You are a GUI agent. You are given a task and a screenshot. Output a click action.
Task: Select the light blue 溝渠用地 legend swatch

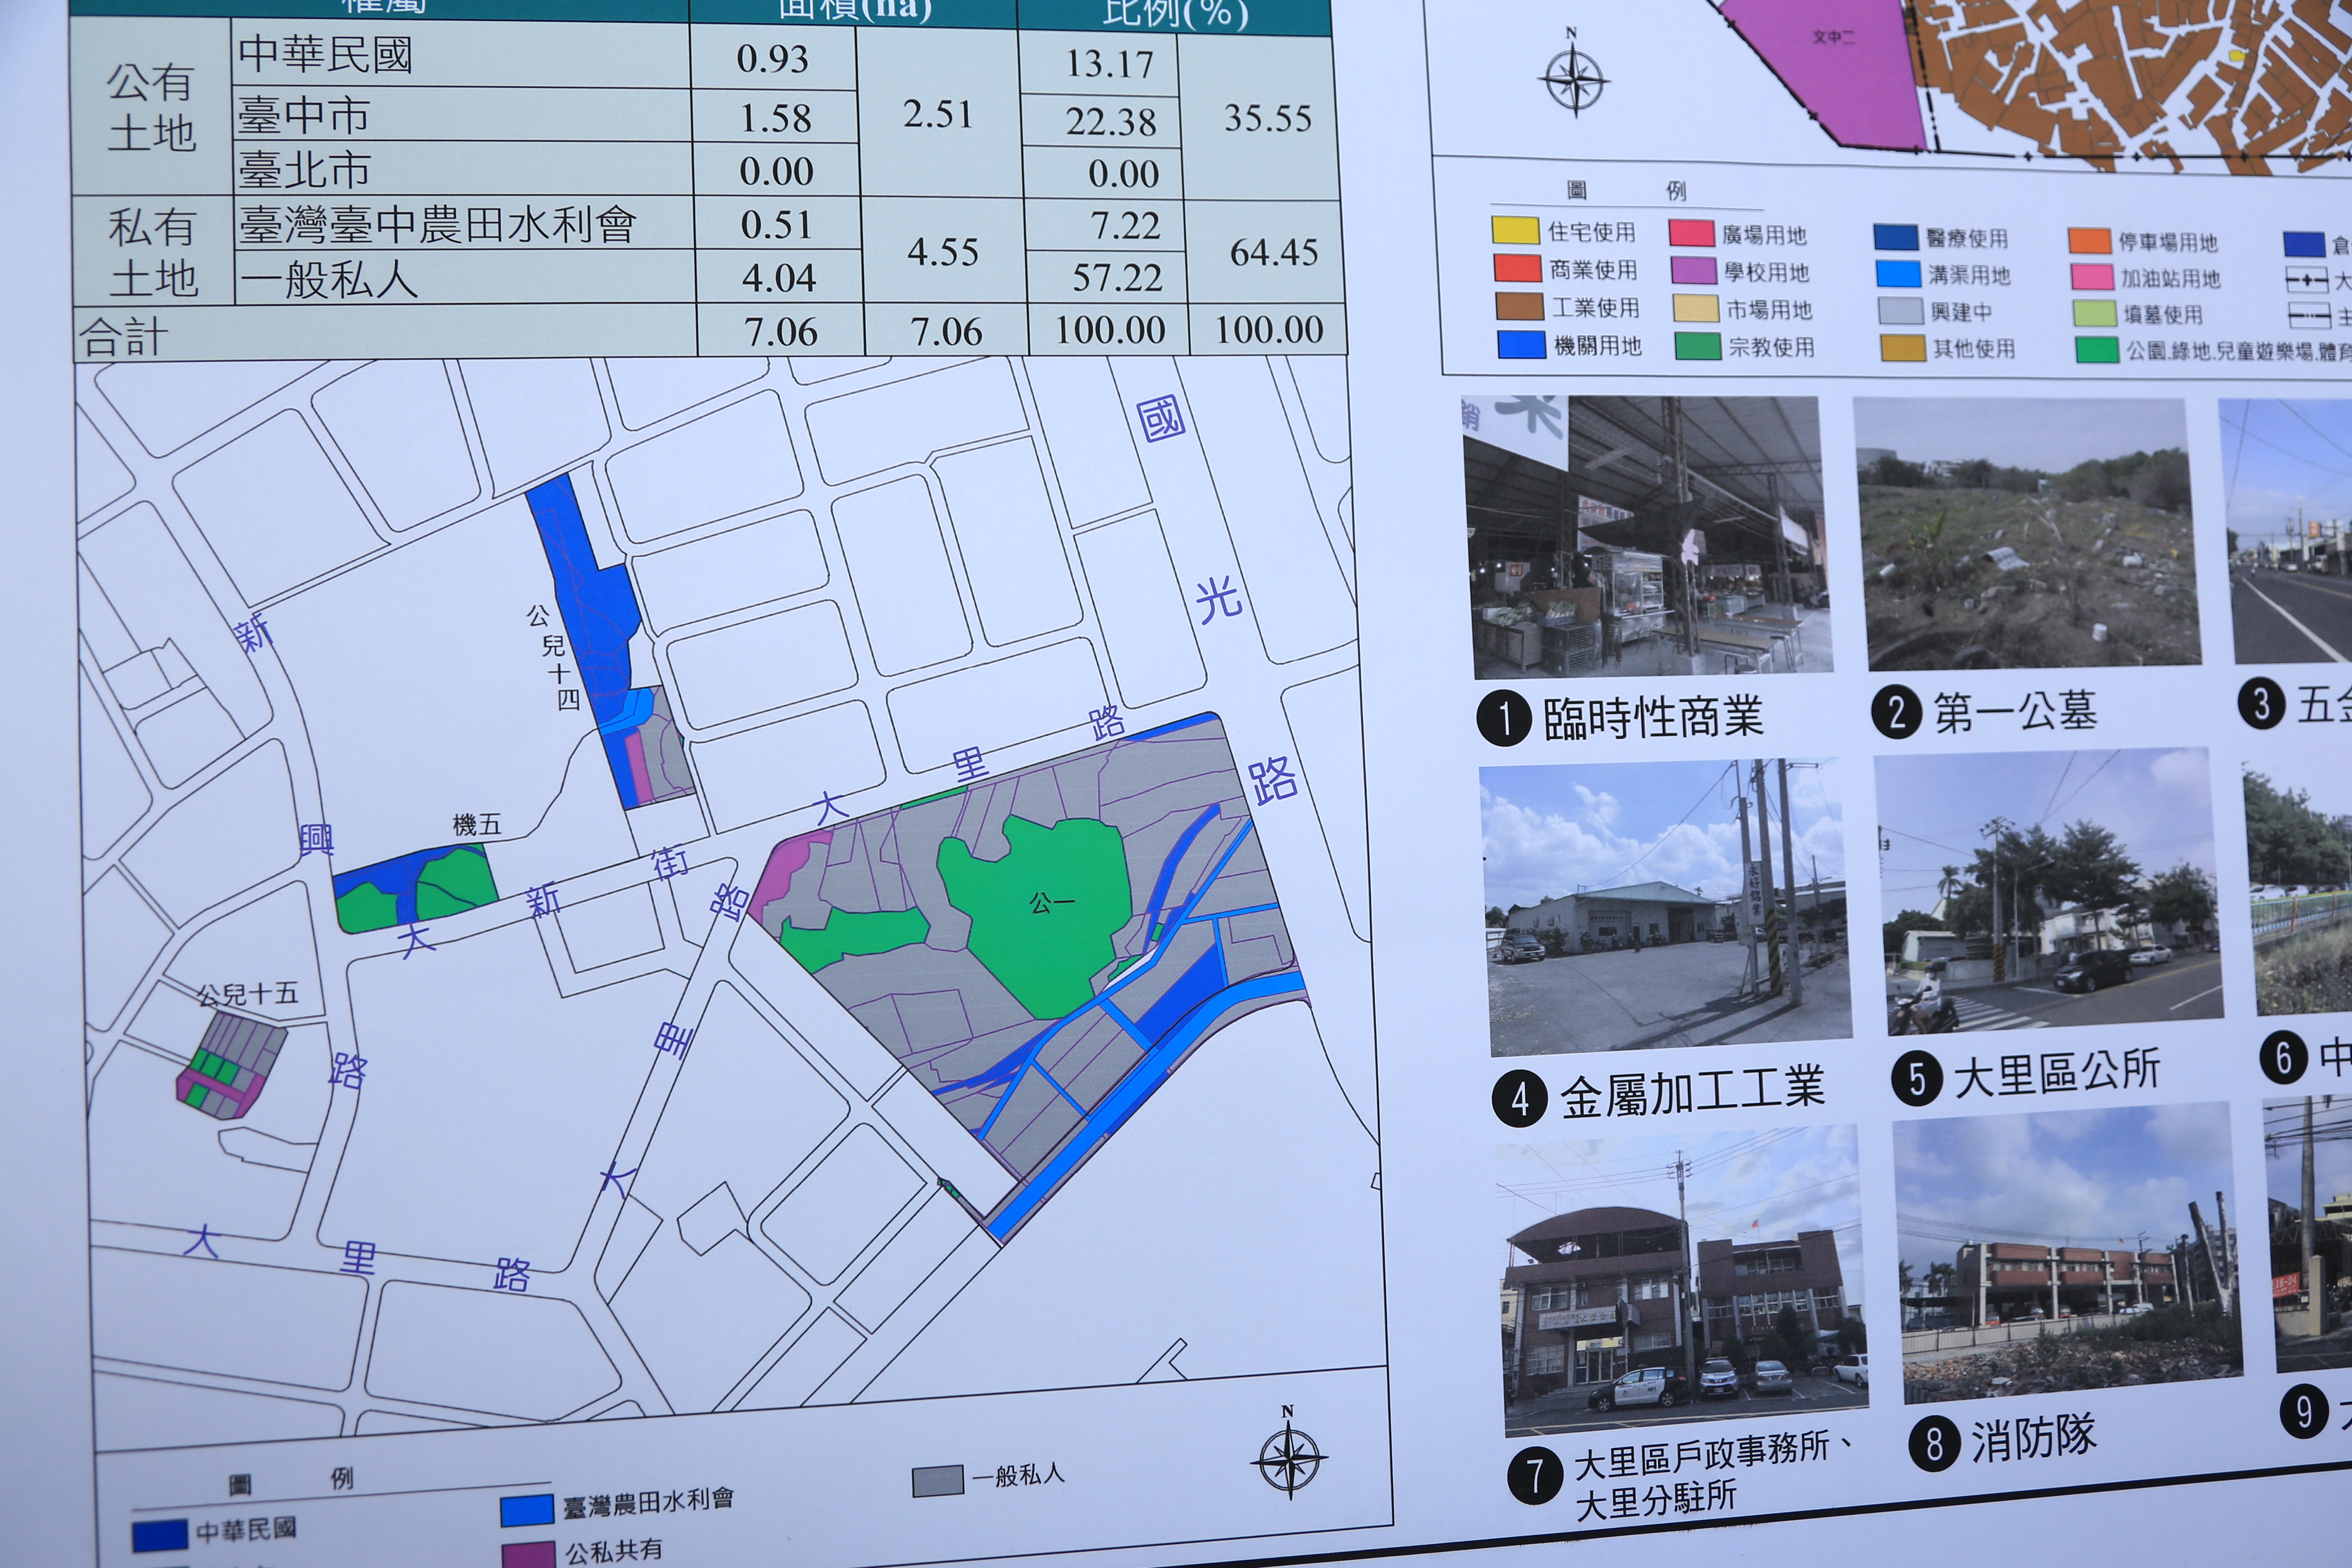point(1898,274)
